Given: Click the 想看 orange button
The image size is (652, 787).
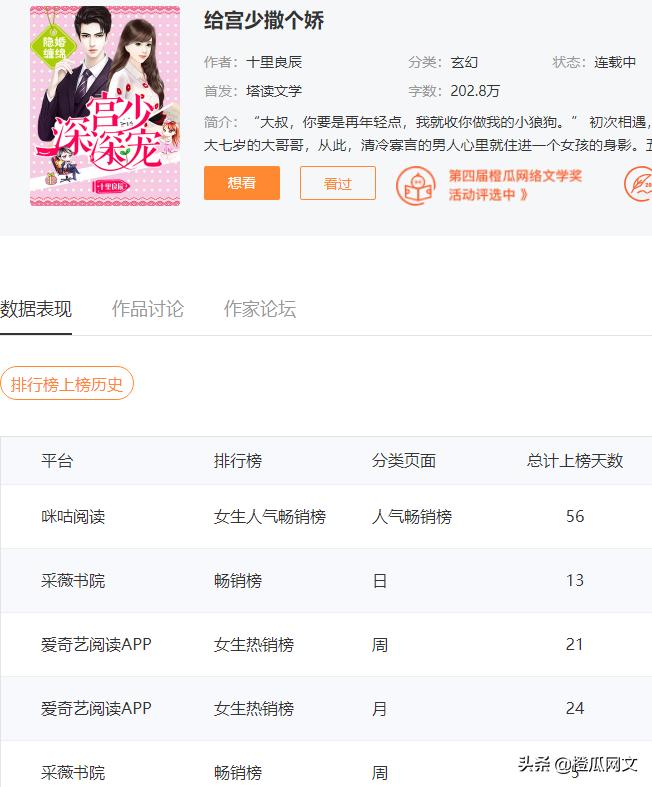Looking at the screenshot, I should tap(242, 183).
